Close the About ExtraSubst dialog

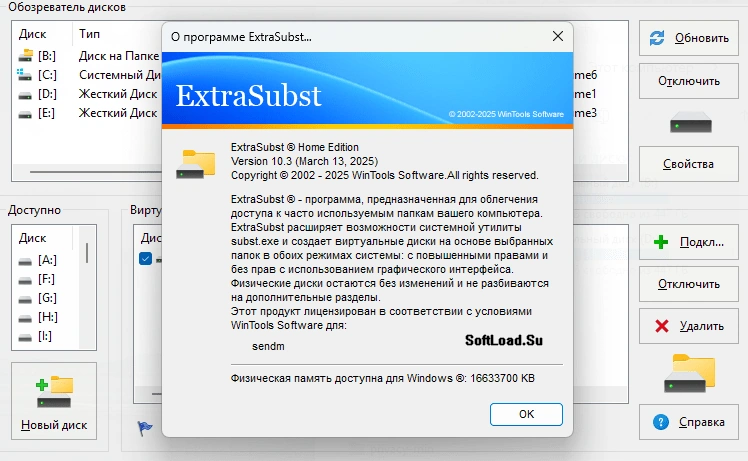click(x=558, y=36)
